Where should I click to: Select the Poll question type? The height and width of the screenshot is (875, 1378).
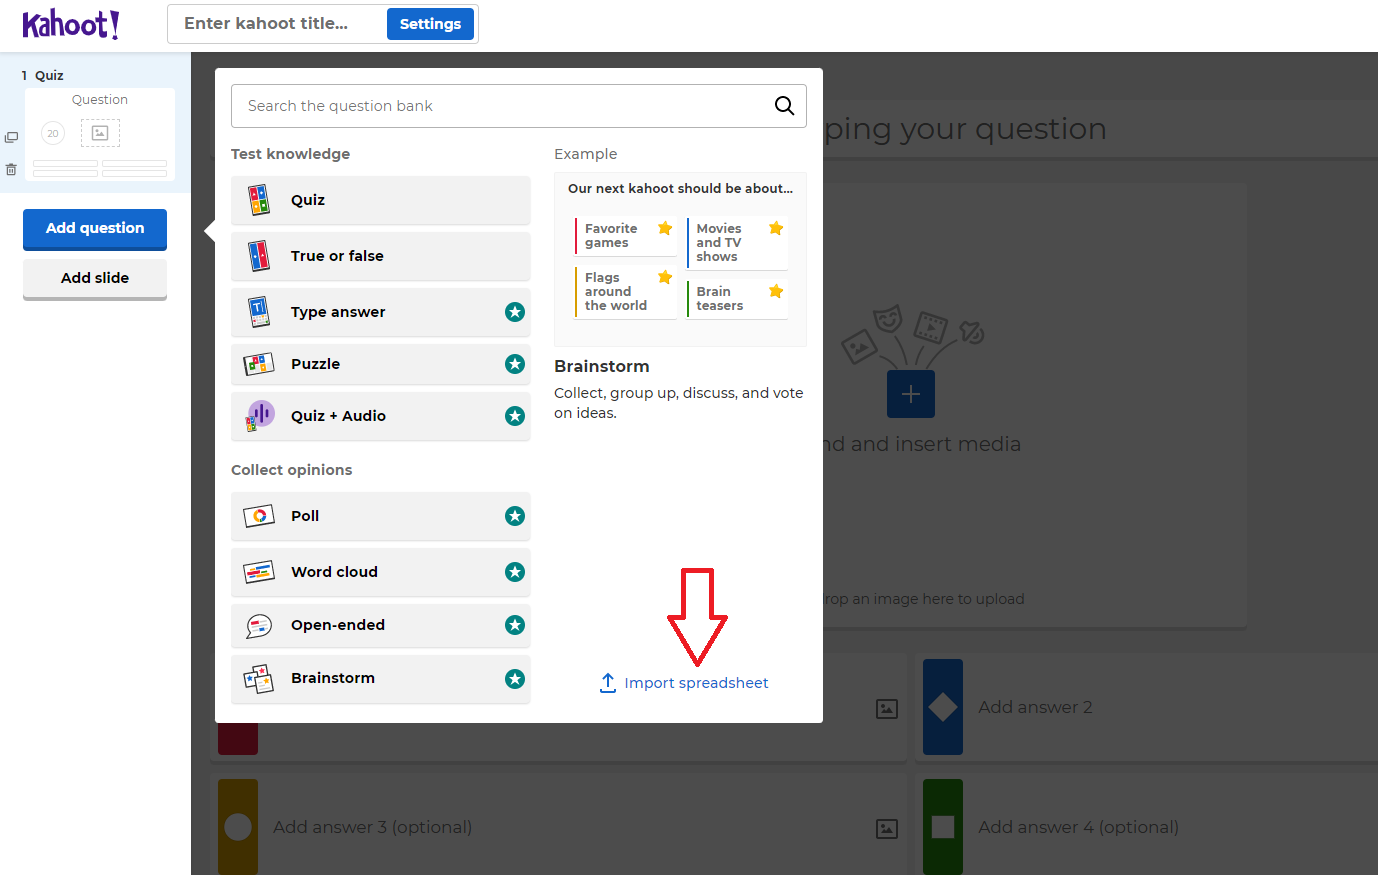click(381, 516)
